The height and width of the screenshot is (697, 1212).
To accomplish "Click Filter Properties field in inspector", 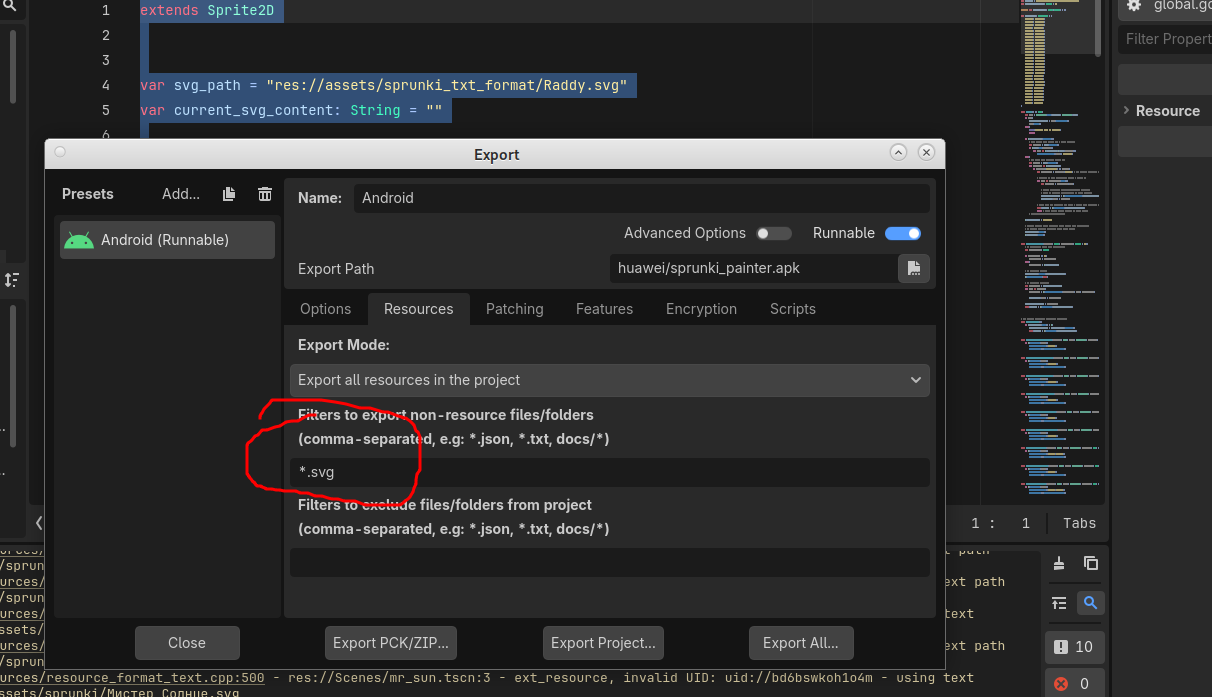I will point(1165,39).
